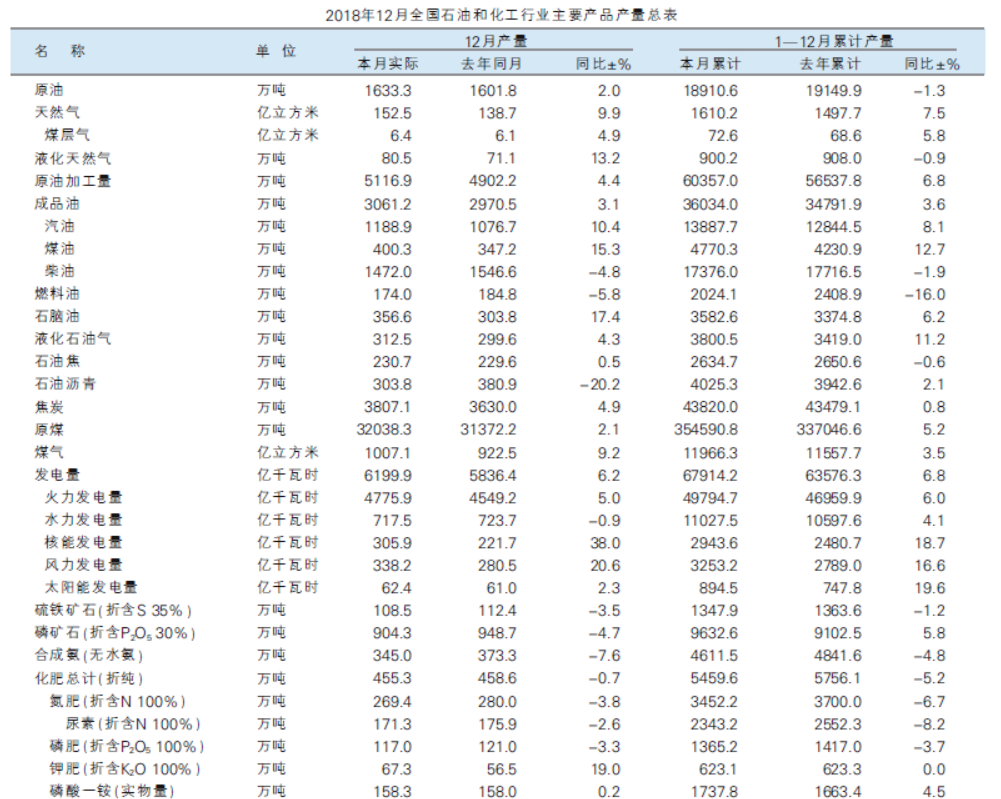Click the row label "化肥总计(折纯)"

click(x=89, y=678)
